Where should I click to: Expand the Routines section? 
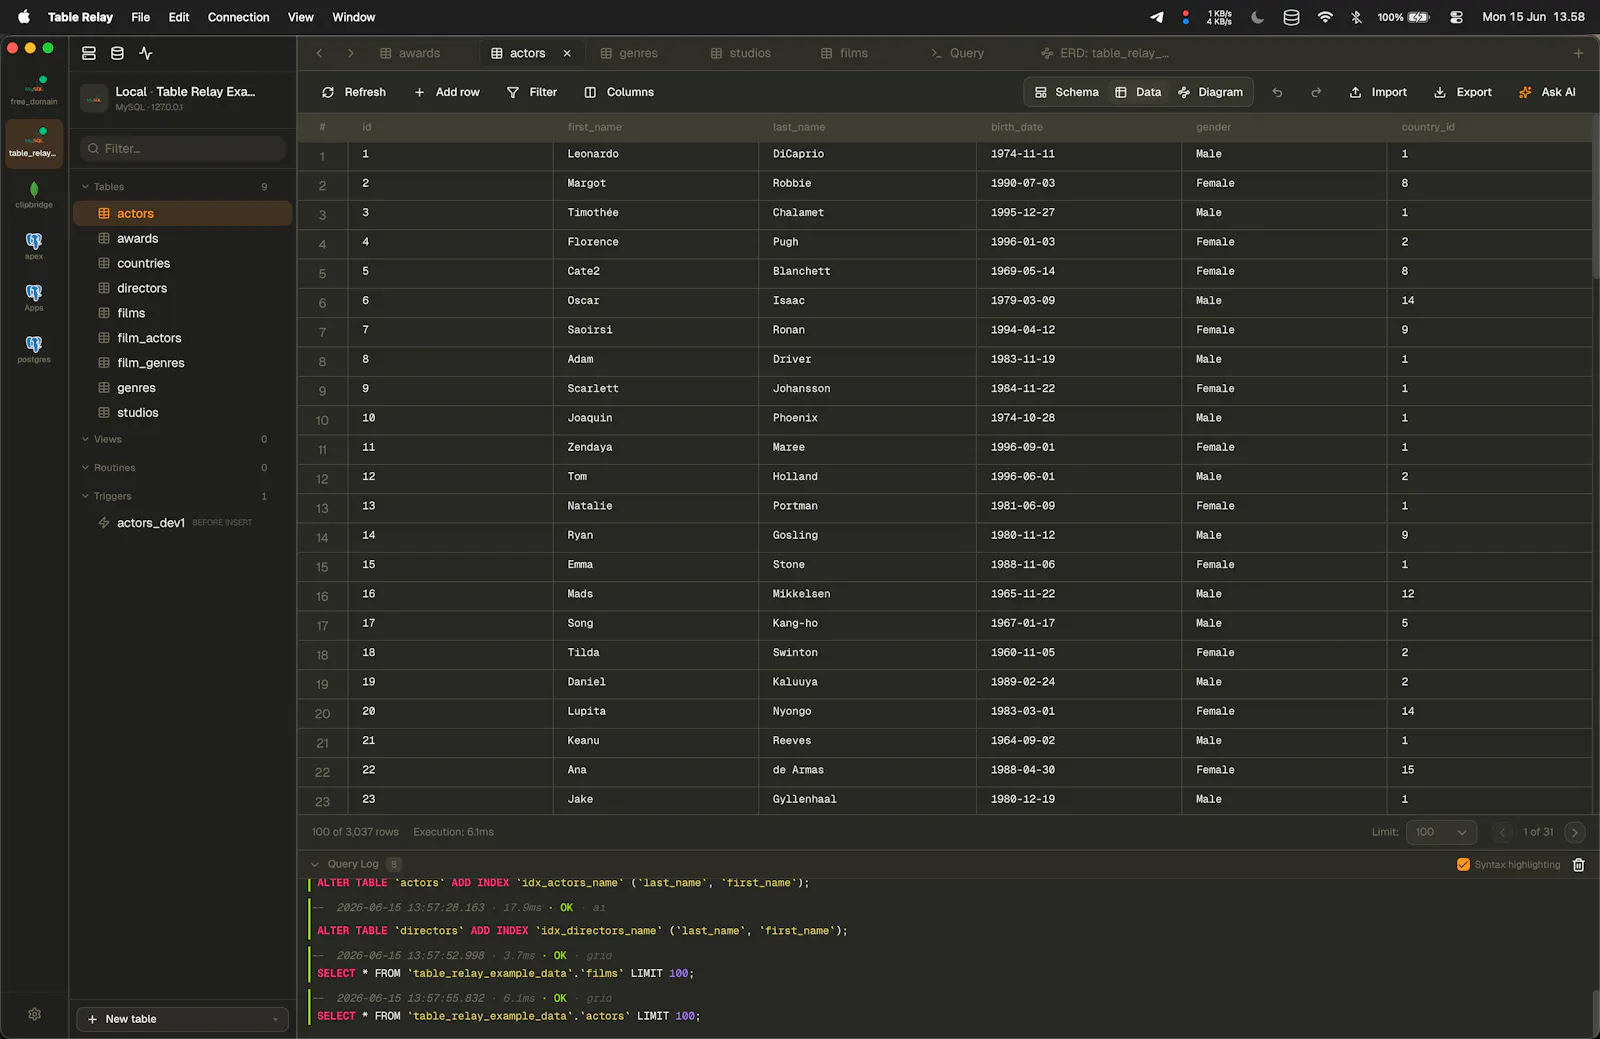coord(86,468)
